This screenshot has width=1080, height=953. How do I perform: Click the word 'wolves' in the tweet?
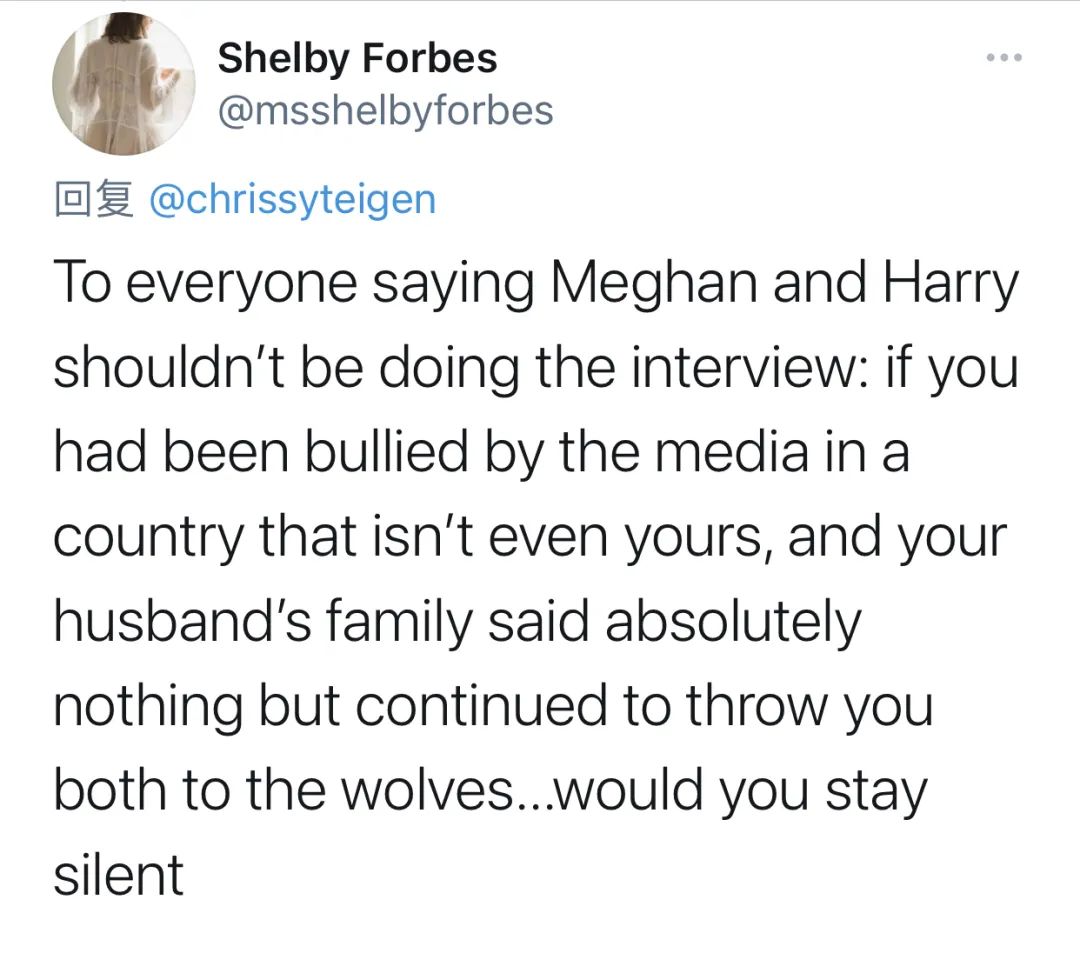click(x=425, y=791)
